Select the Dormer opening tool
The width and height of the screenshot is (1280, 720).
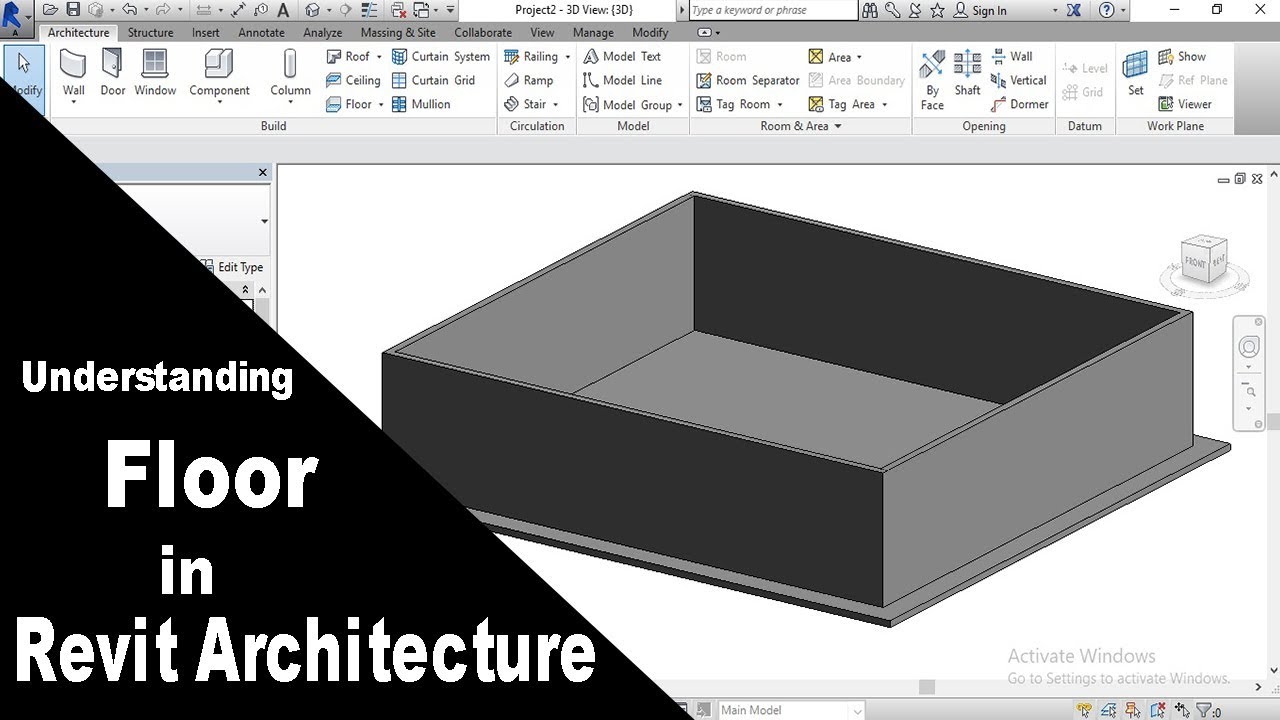click(x=1019, y=104)
